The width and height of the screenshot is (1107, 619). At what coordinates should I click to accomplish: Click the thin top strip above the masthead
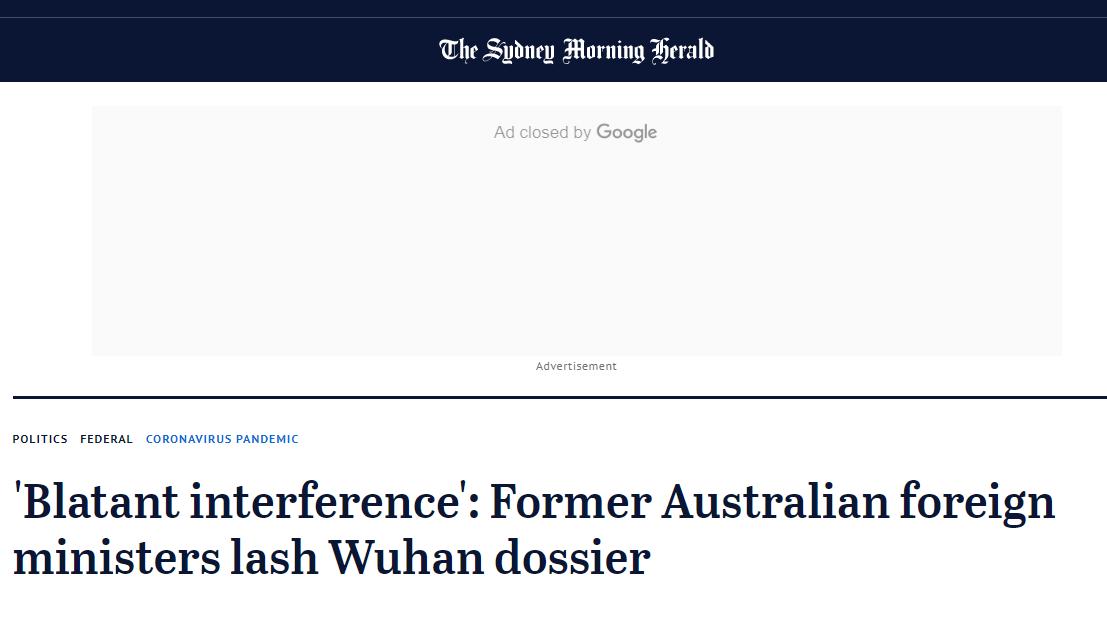[553, 8]
